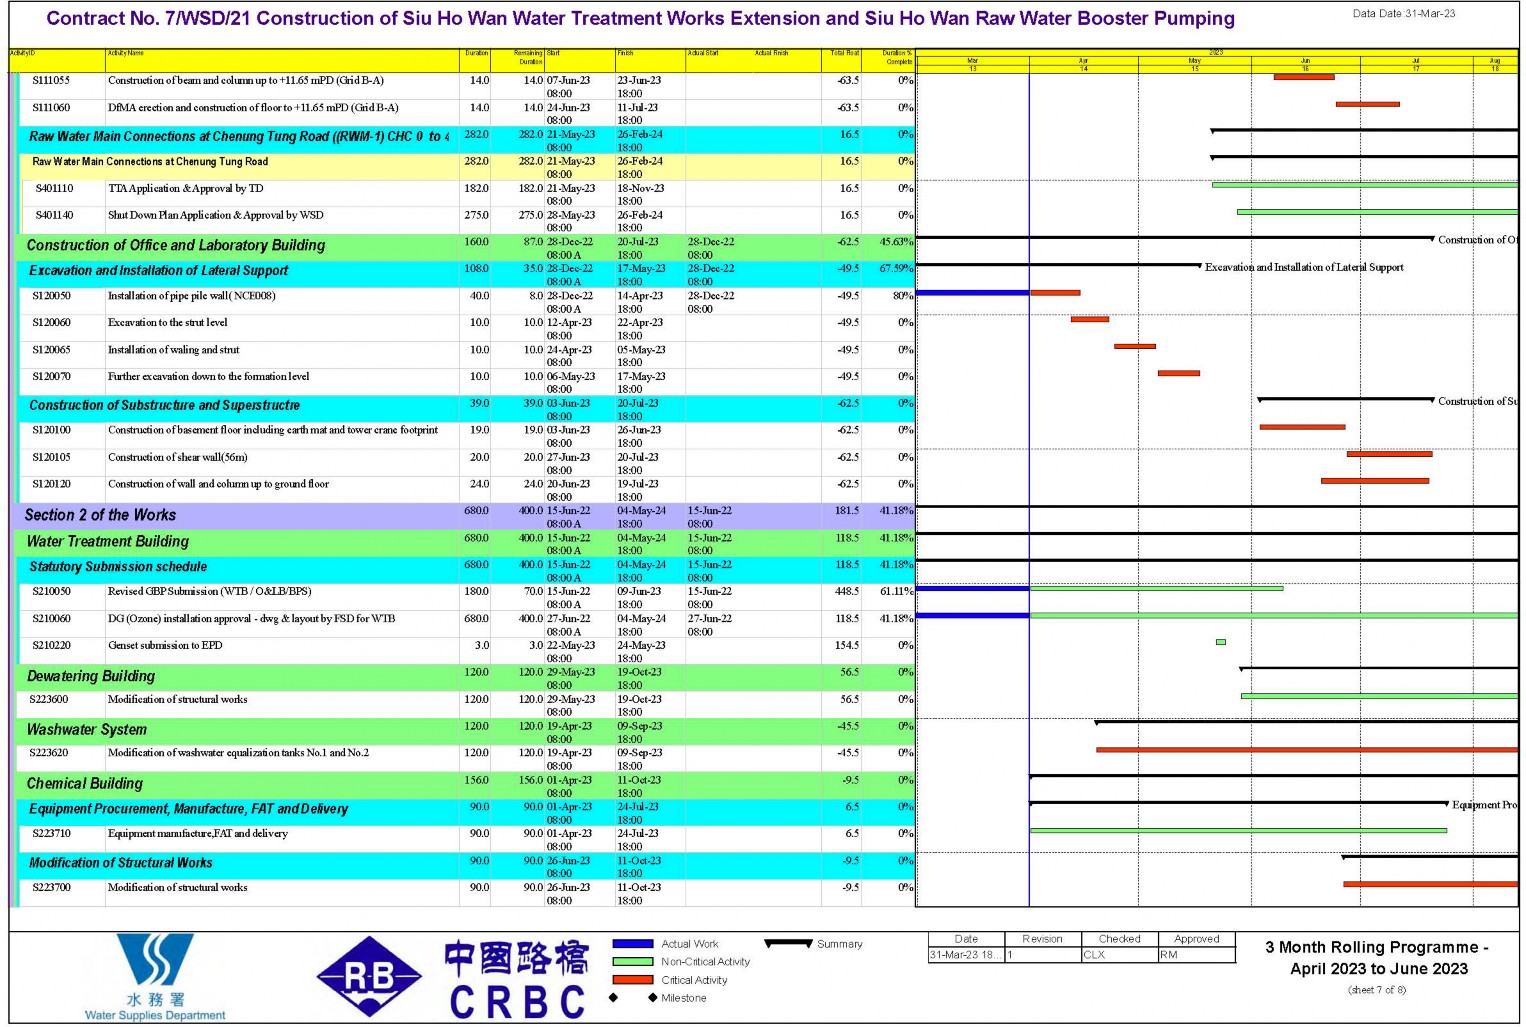Select activity 'Shut Down Plan Application & Approval by WSD'

coord(215,216)
